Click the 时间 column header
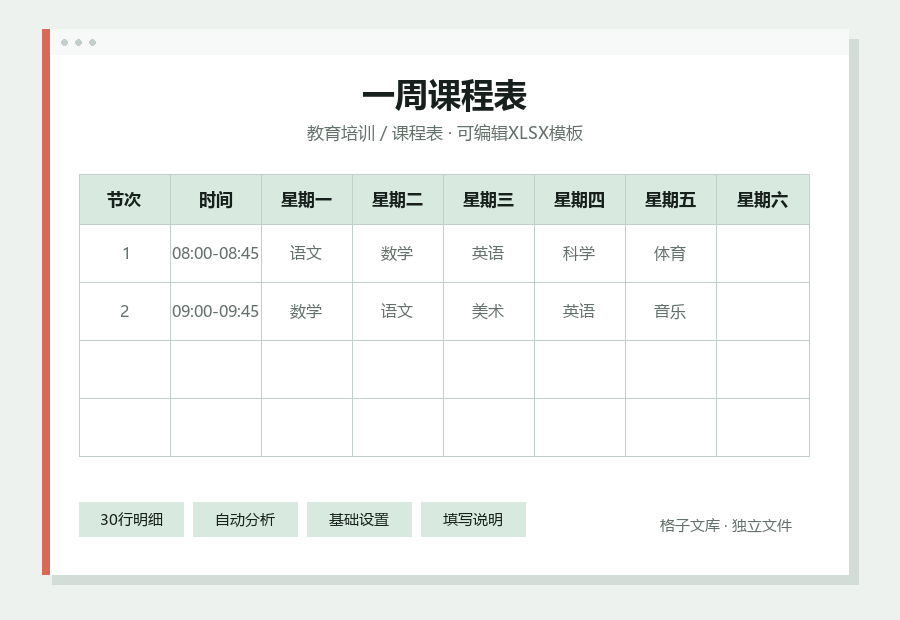The width and height of the screenshot is (900, 620). pyautogui.click(x=216, y=200)
